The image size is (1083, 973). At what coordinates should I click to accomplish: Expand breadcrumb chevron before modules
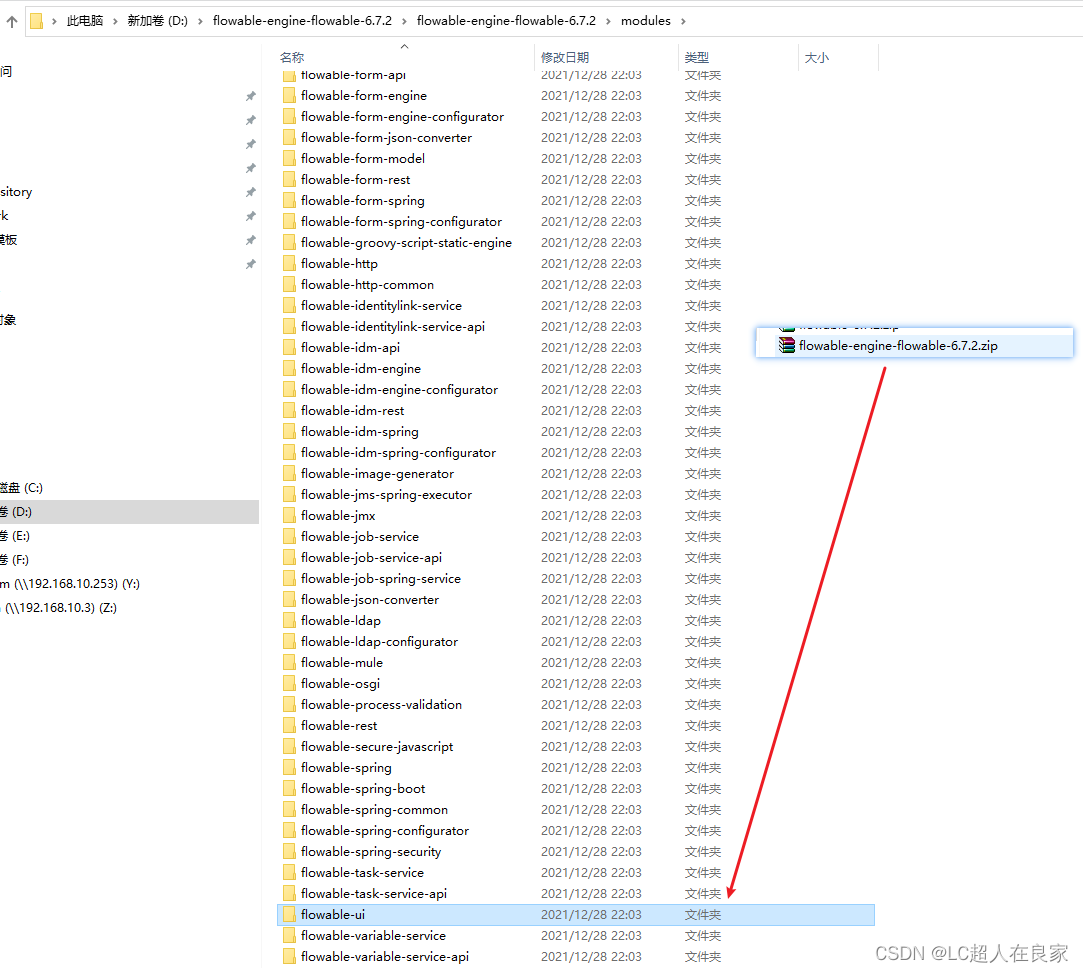click(x=608, y=21)
